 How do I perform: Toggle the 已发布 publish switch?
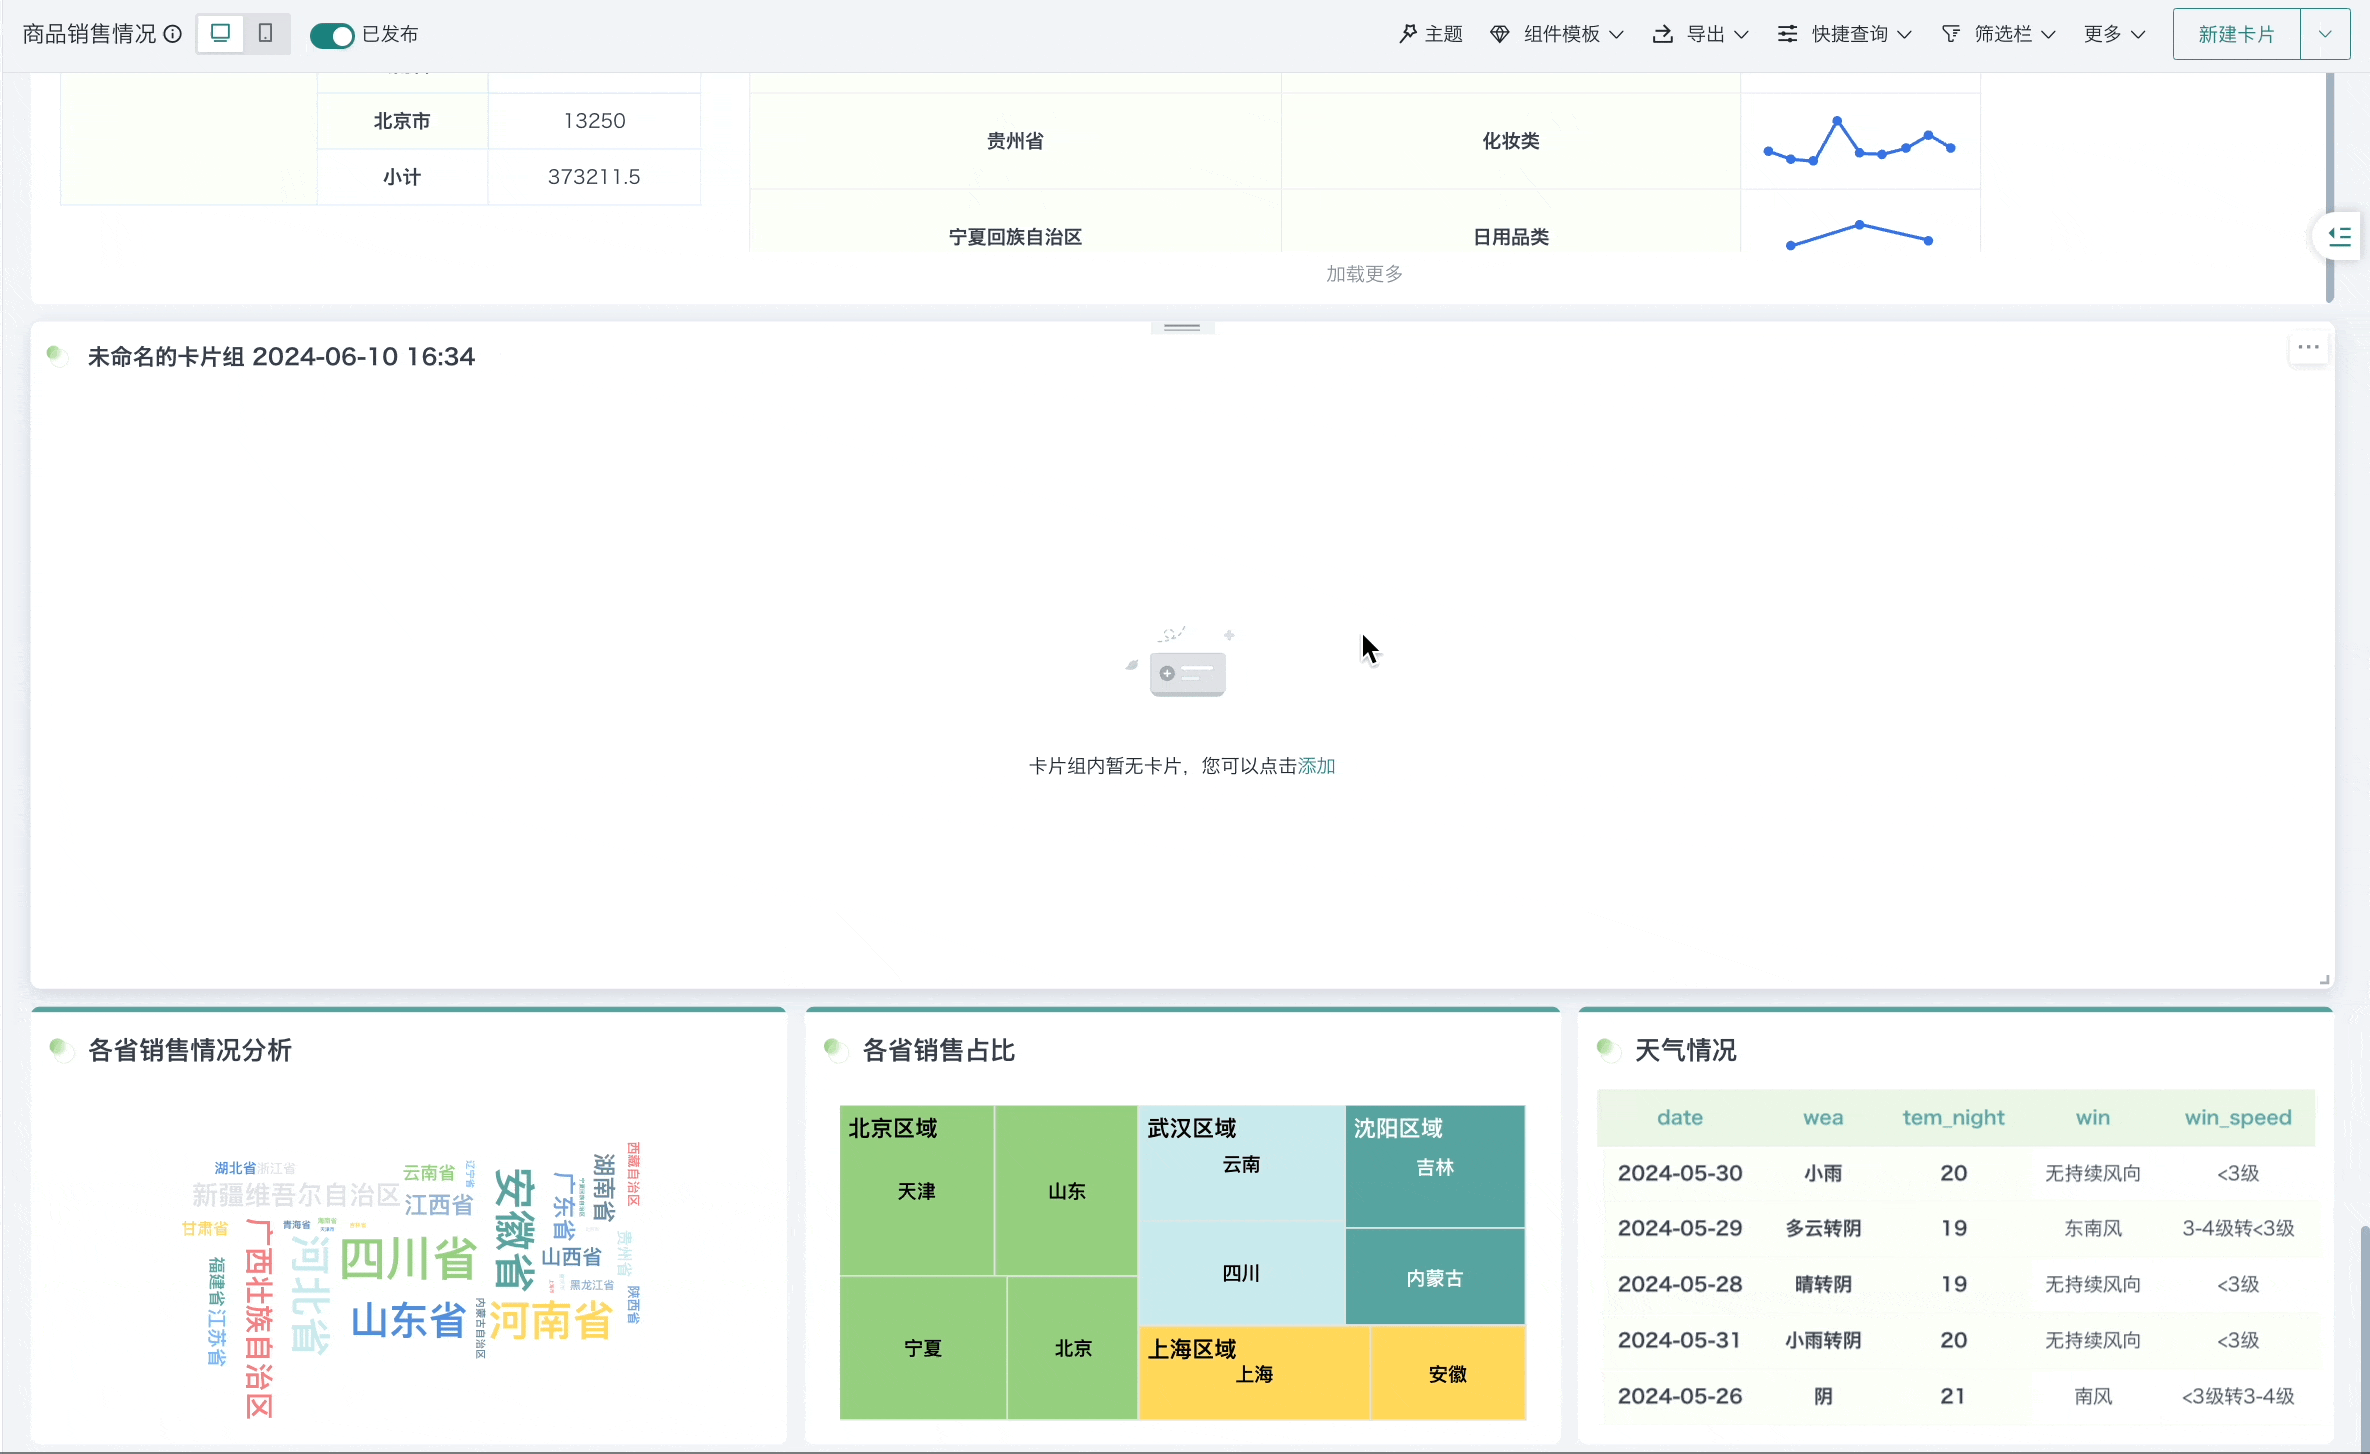(x=332, y=36)
